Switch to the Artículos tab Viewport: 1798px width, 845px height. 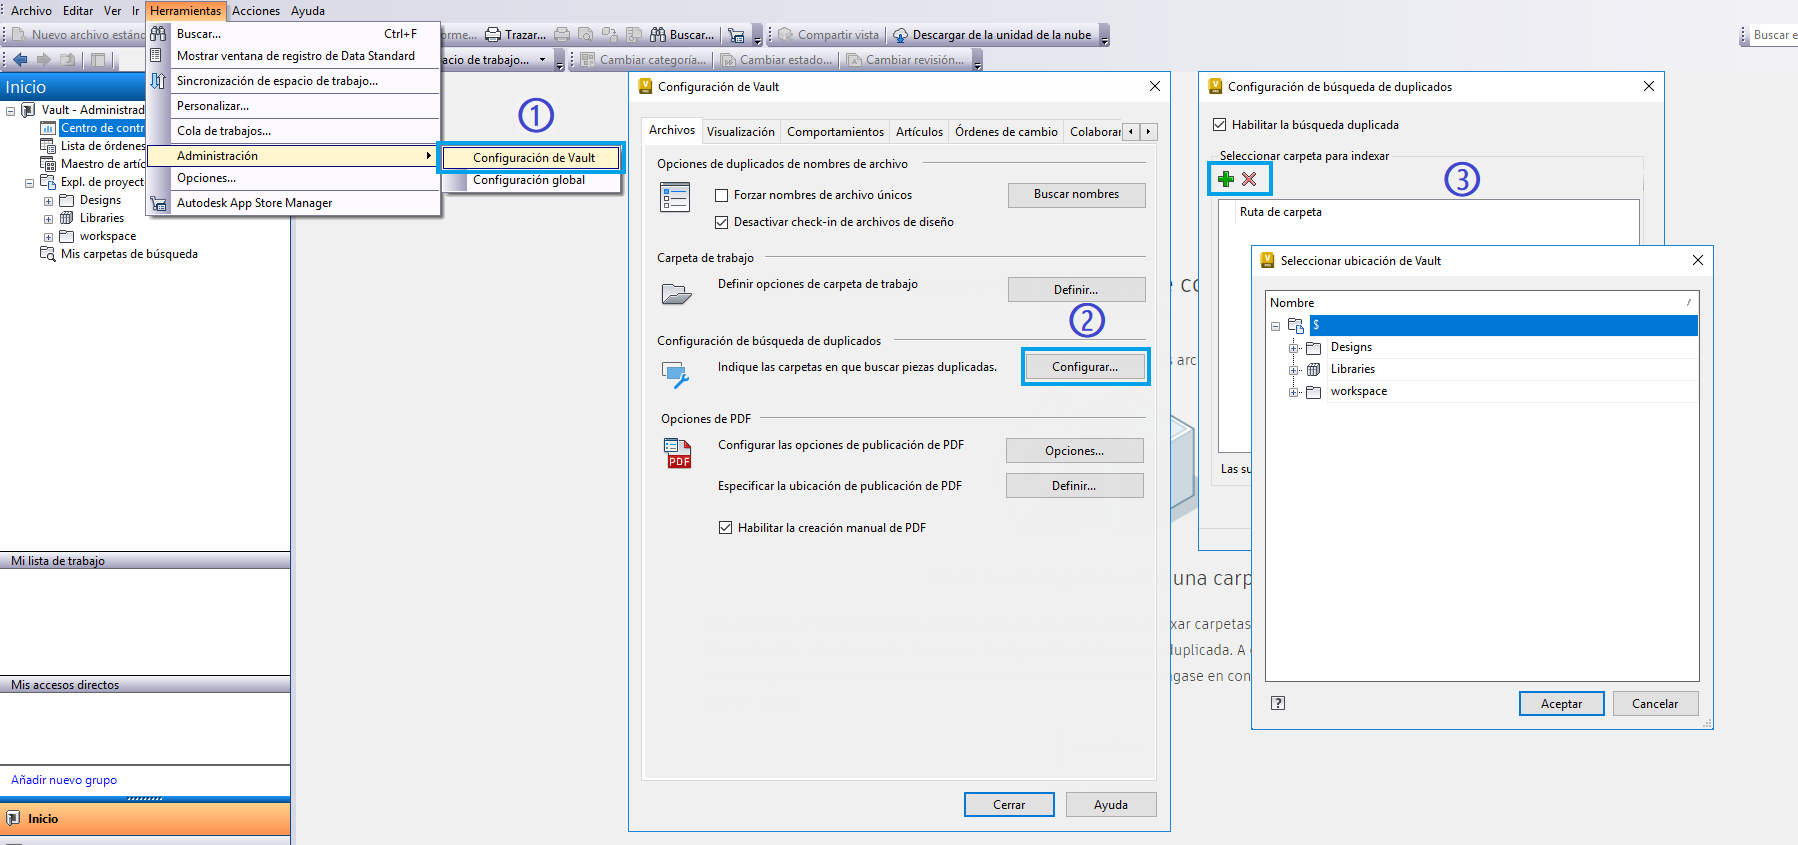[919, 131]
